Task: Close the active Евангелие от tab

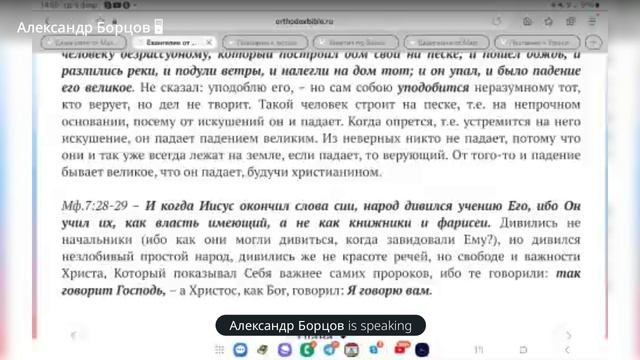Action: tap(209, 42)
